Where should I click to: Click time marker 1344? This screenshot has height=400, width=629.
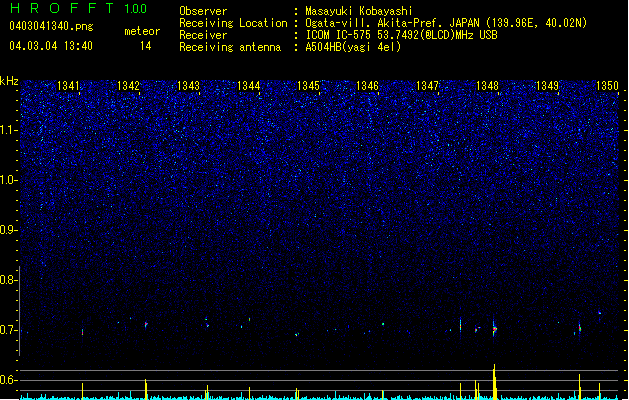(248, 85)
